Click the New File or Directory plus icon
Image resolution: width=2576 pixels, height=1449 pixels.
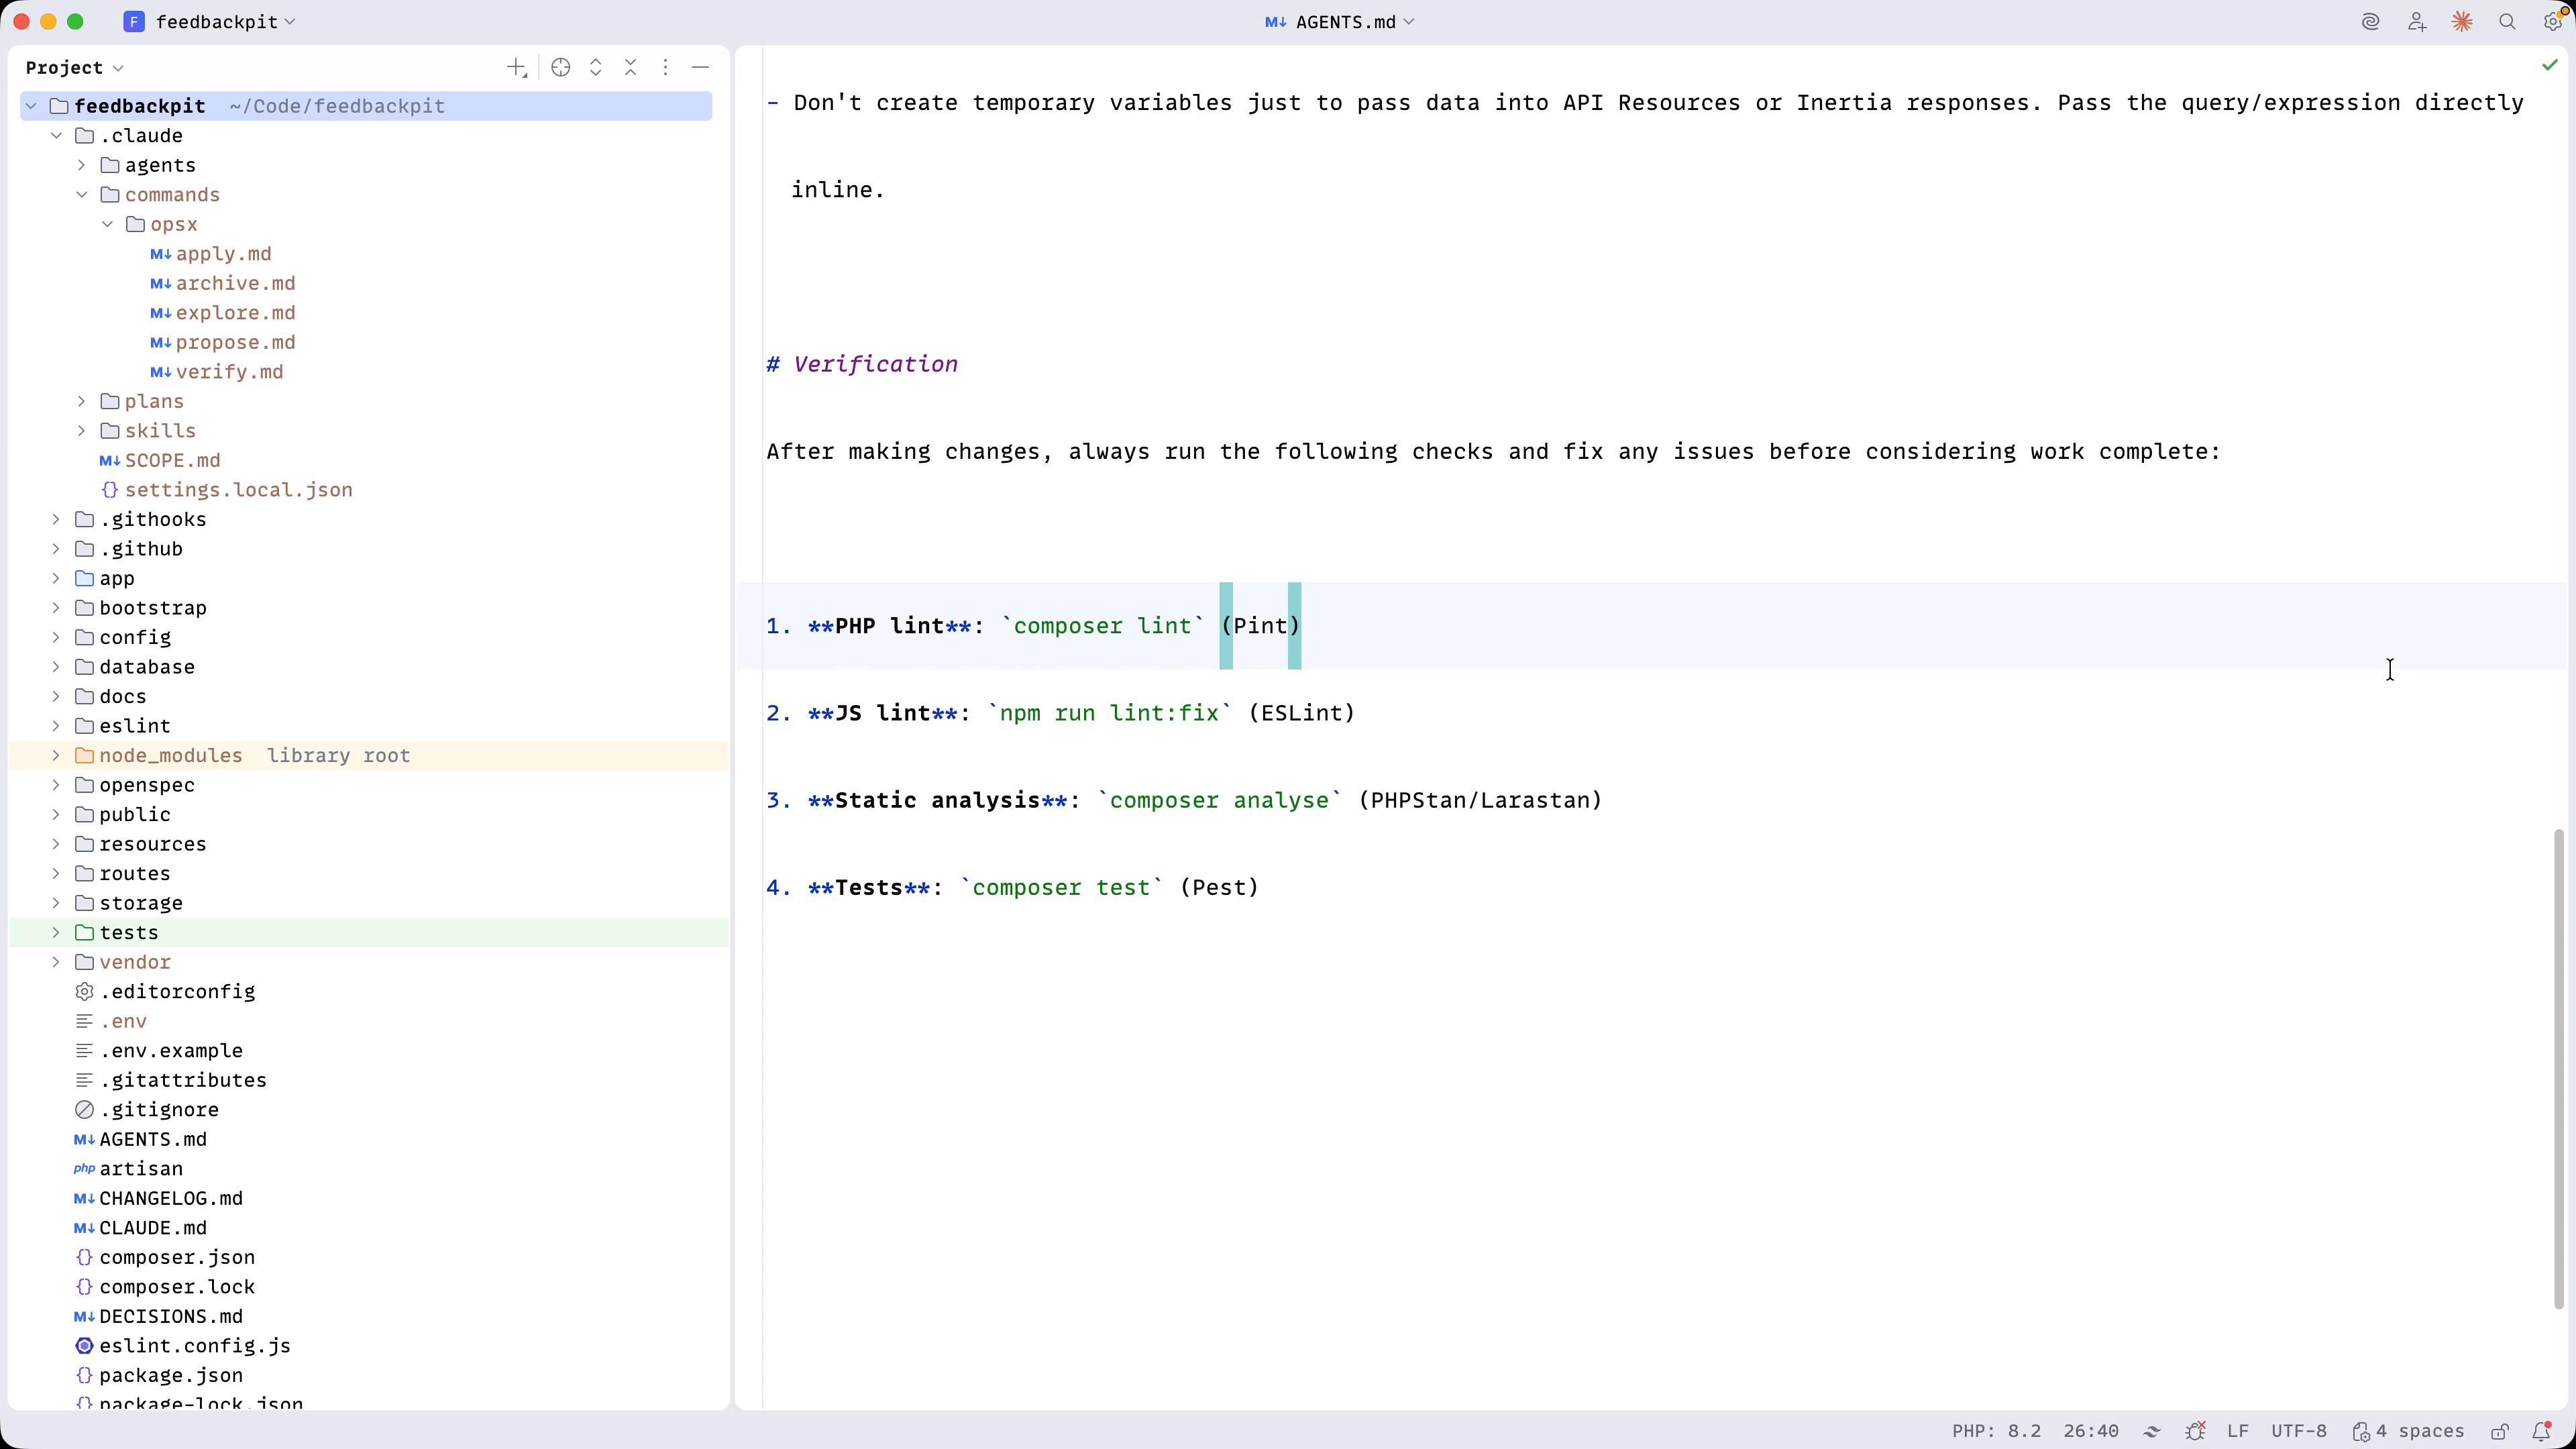[x=516, y=67]
